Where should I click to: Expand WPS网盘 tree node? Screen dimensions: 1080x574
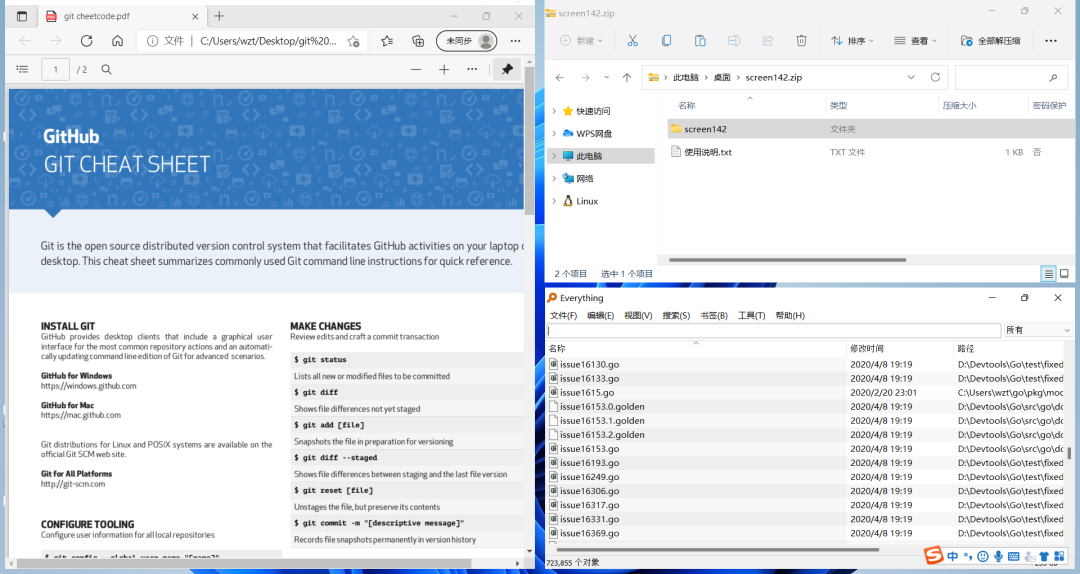pyautogui.click(x=554, y=134)
